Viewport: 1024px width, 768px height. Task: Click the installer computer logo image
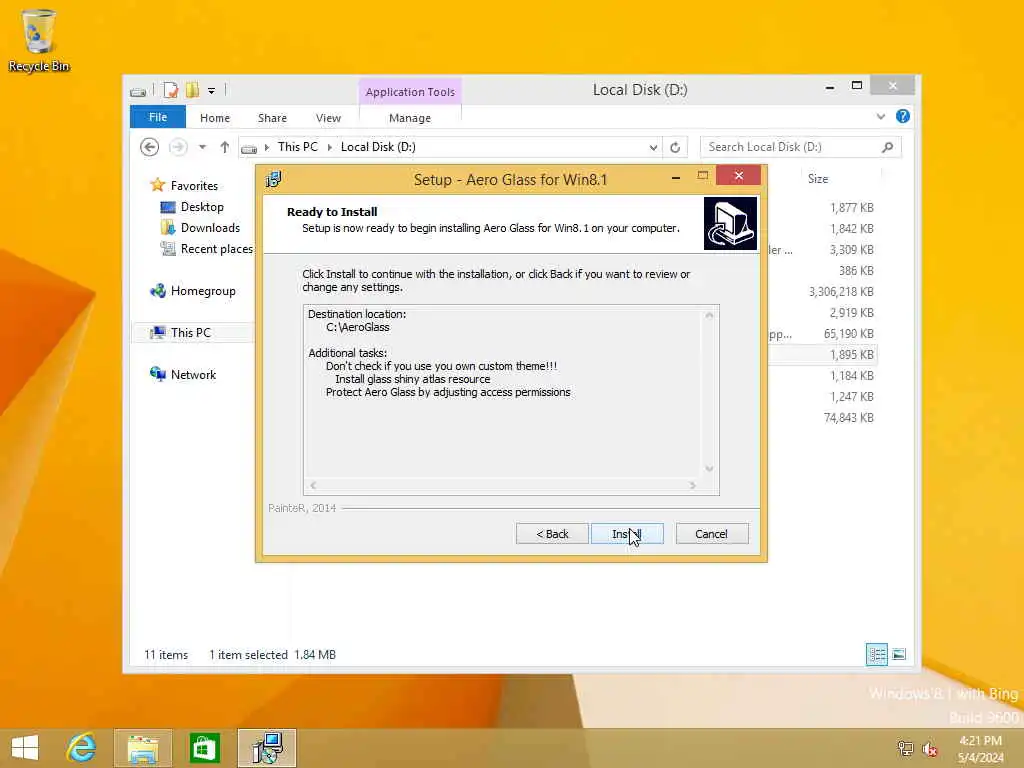click(730, 224)
